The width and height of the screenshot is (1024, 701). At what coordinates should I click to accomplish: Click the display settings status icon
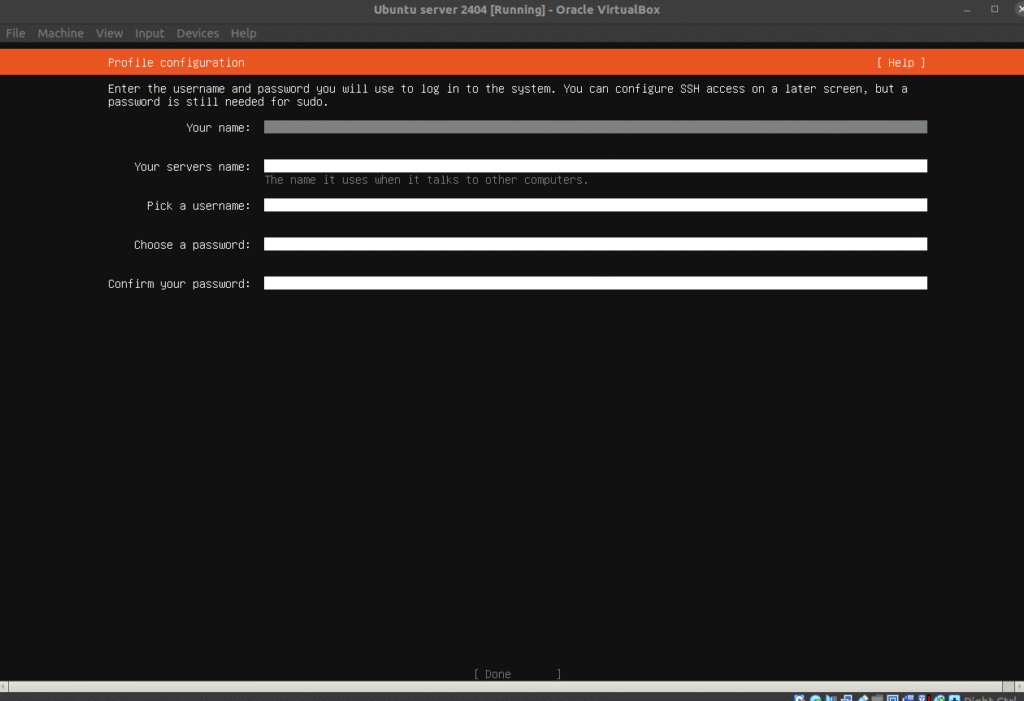(x=891, y=698)
